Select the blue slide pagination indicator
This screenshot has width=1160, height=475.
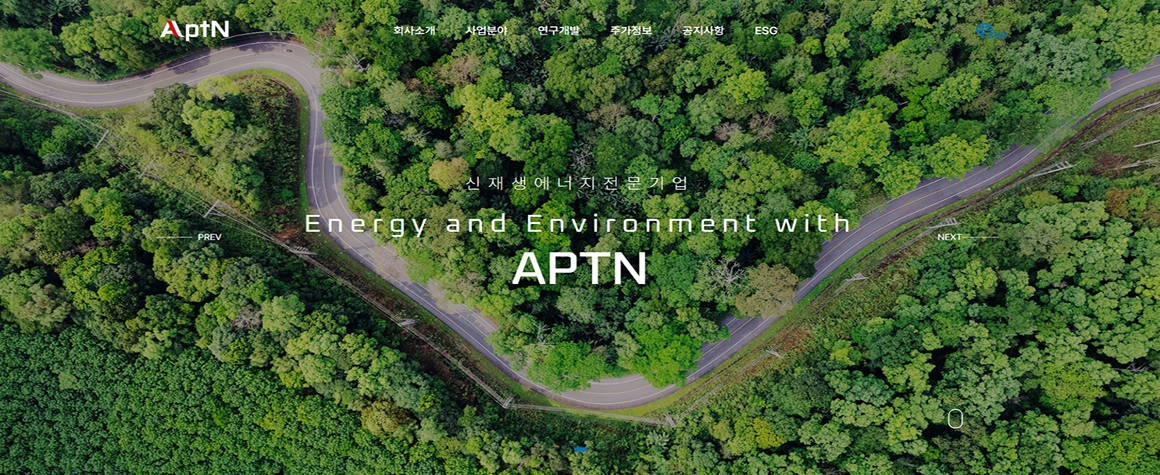pyautogui.click(x=580, y=449)
